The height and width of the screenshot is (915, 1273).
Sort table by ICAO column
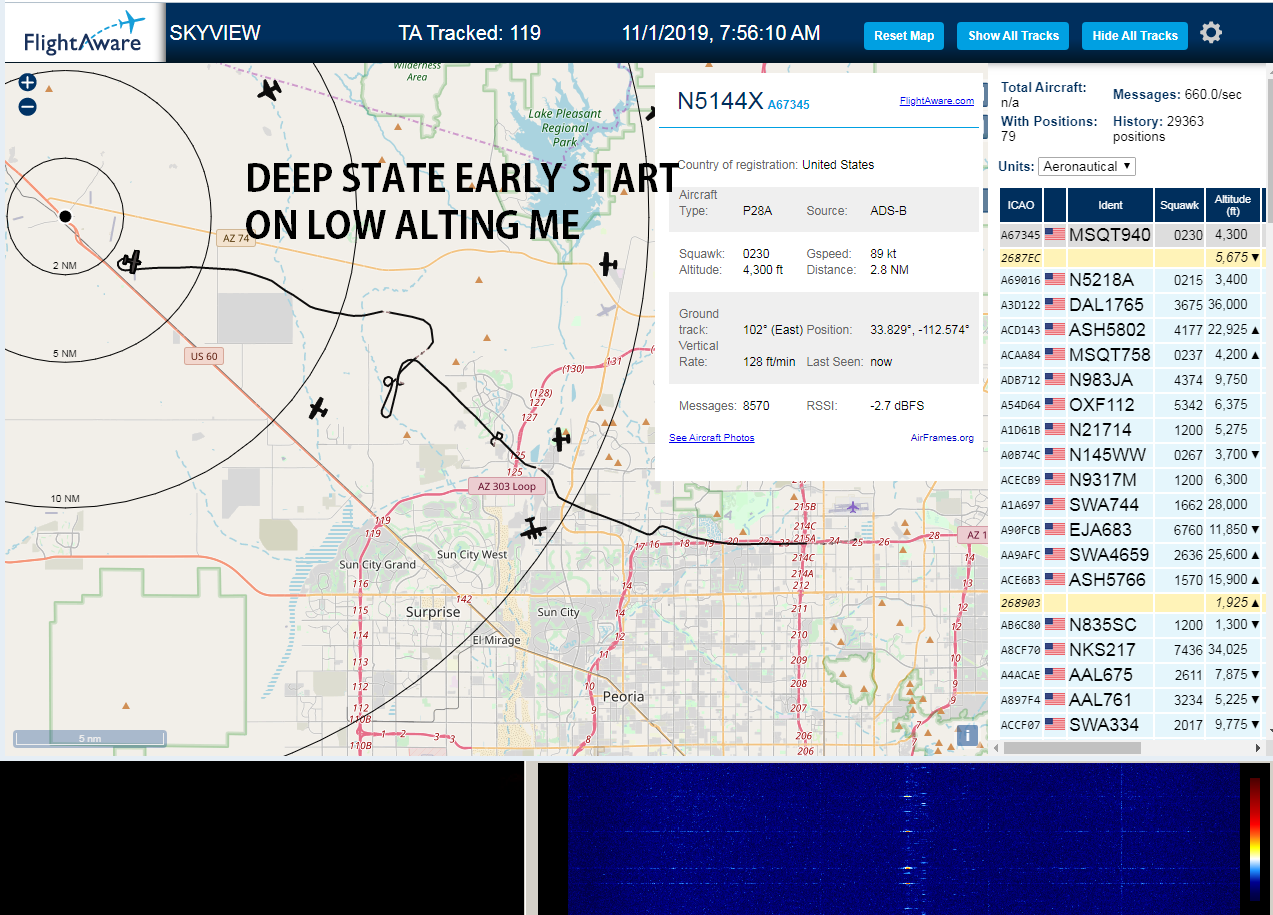click(1021, 205)
